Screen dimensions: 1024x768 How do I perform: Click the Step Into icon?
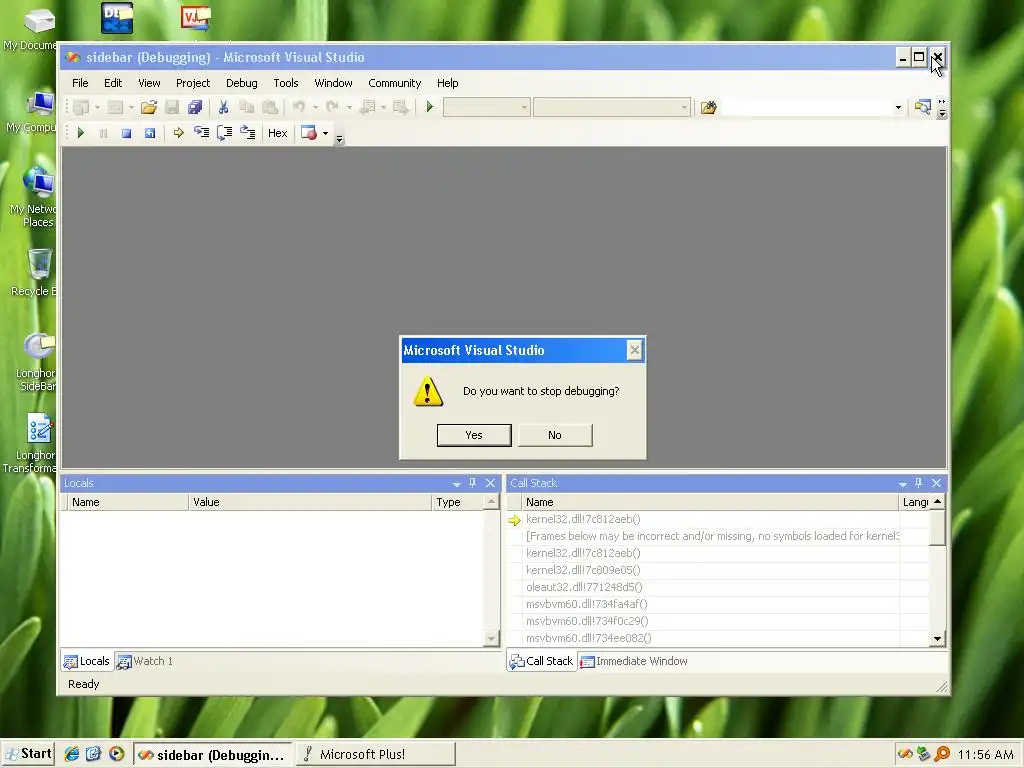coord(201,133)
